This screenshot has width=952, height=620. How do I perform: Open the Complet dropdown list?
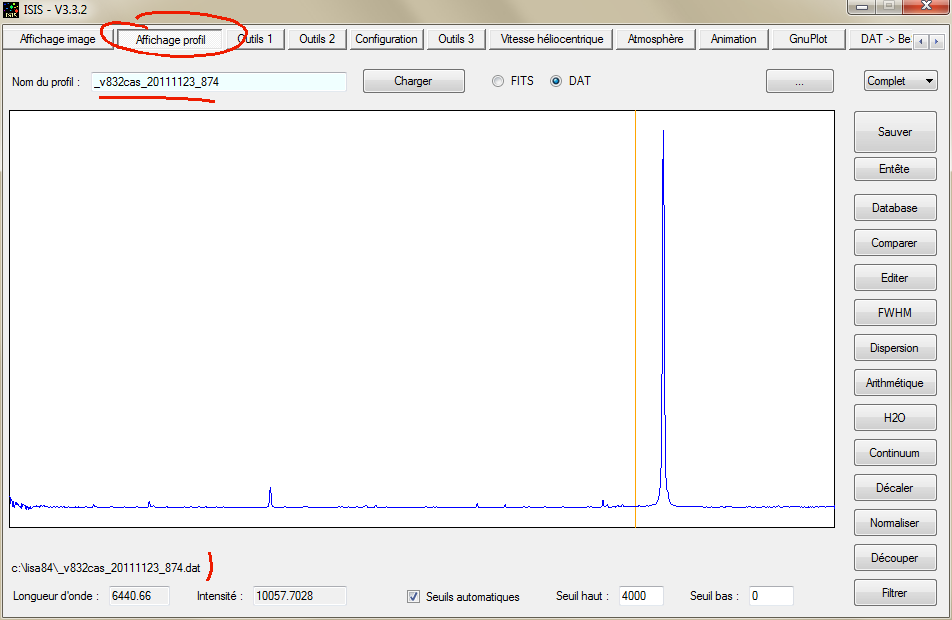click(900, 81)
